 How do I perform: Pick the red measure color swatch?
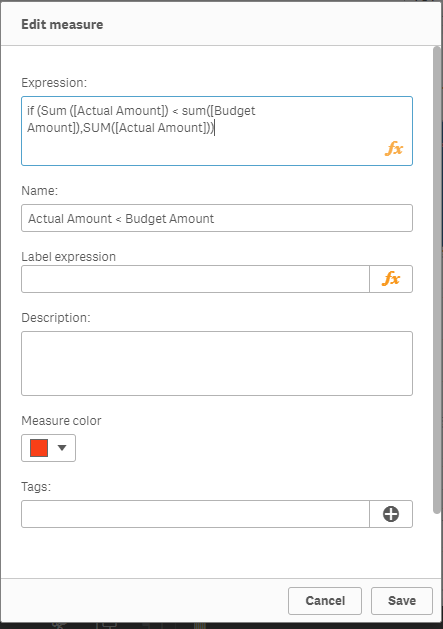[x=39, y=448]
